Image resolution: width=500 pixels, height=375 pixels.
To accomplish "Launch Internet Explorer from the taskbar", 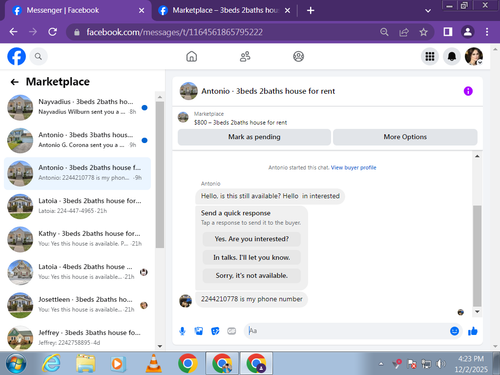I will tap(51, 364).
